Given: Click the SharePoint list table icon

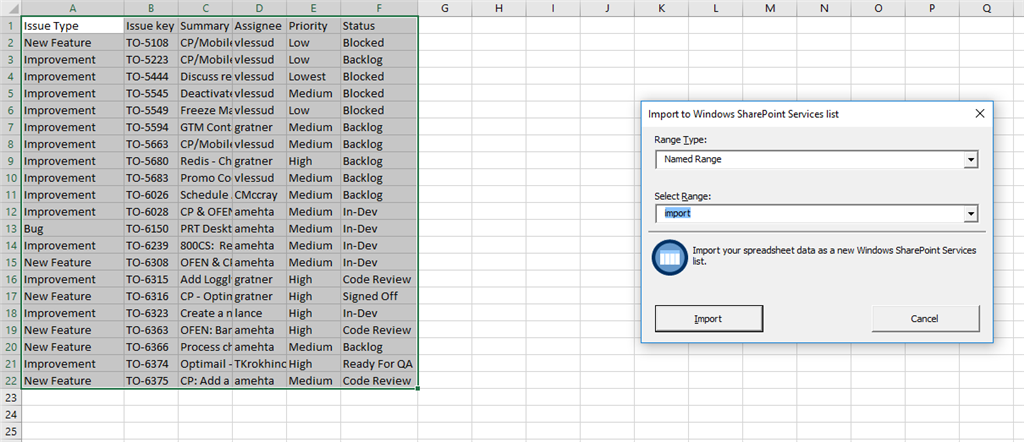Looking at the screenshot, I should pyautogui.click(x=669, y=257).
